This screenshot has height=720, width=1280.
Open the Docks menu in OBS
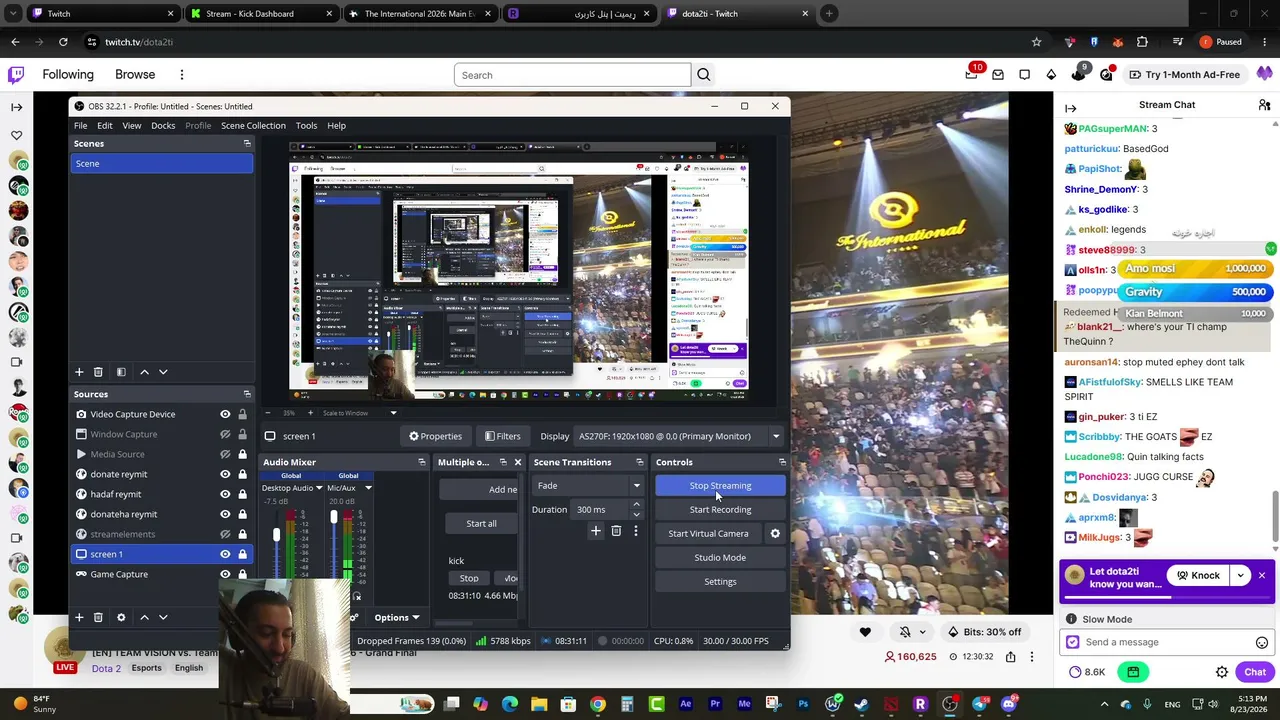click(163, 126)
